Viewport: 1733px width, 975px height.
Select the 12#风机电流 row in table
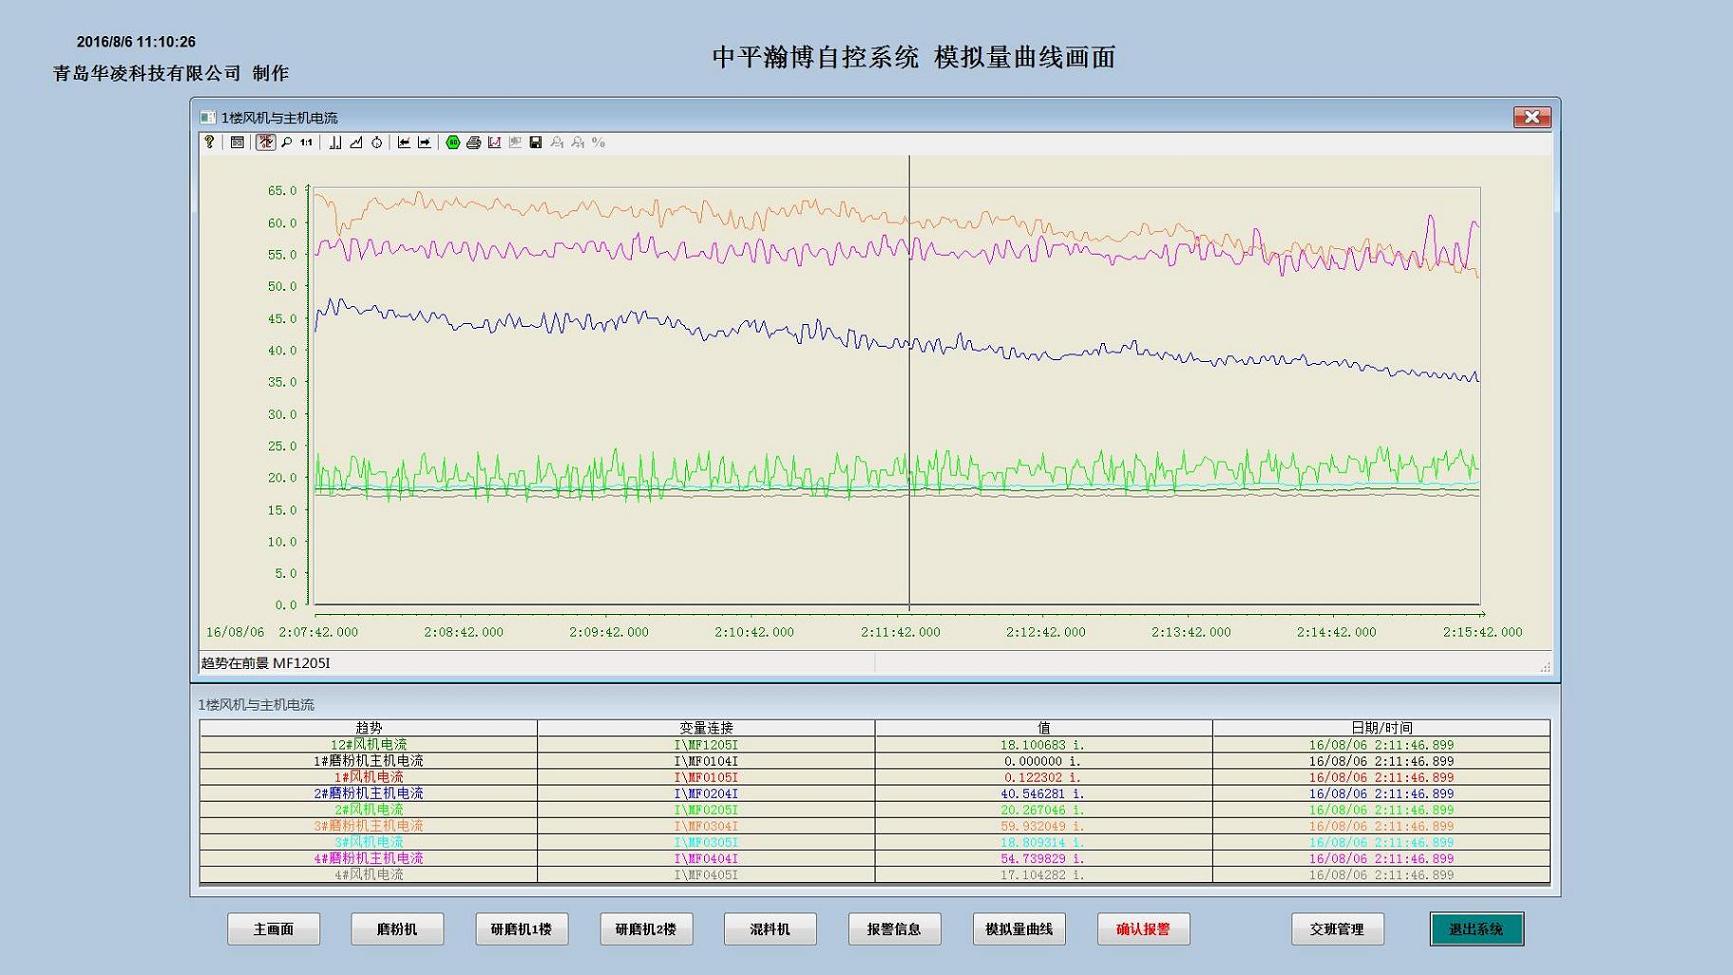(x=368, y=745)
